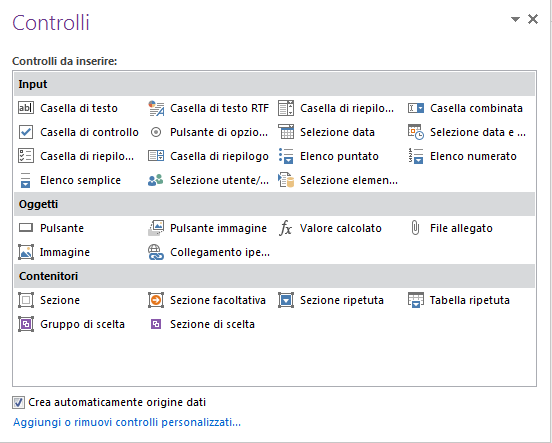Toggle Crea automaticamente origine dati checkbox
The height and width of the screenshot is (443, 552).
point(18,402)
